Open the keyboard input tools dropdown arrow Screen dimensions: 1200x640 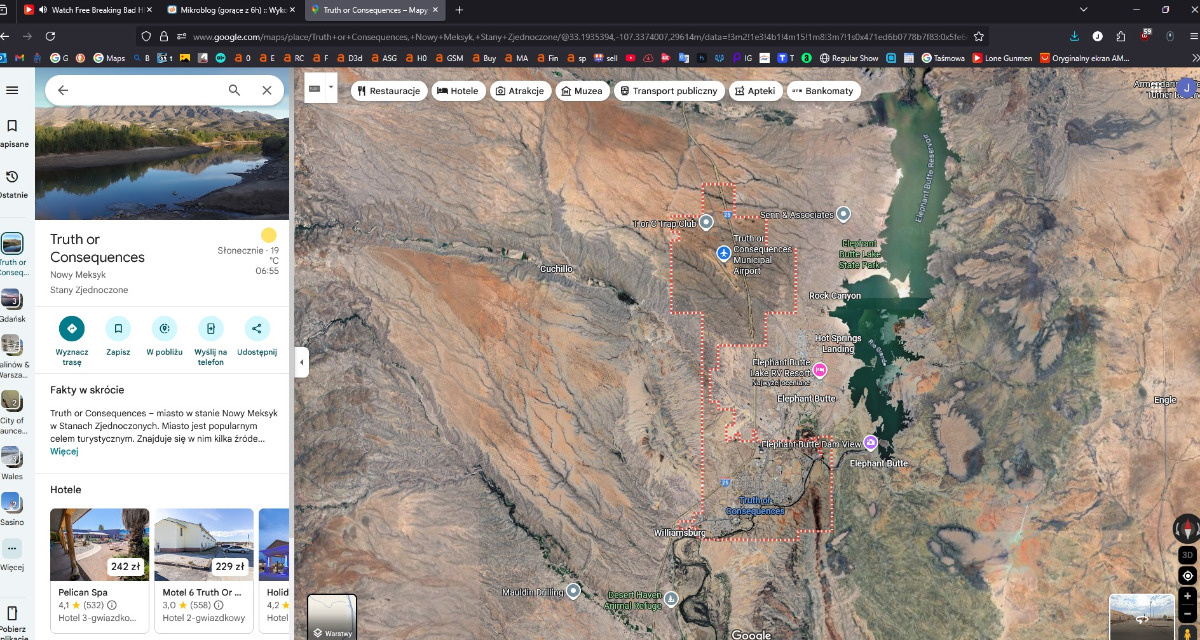331,88
